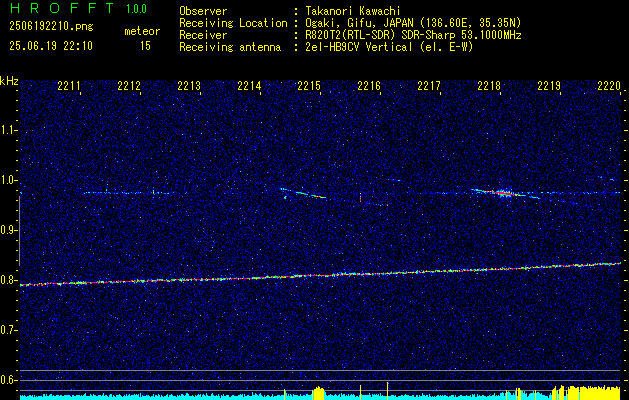The image size is (629, 400).
Task: Click the 2220 time marker
Action: click(609, 85)
